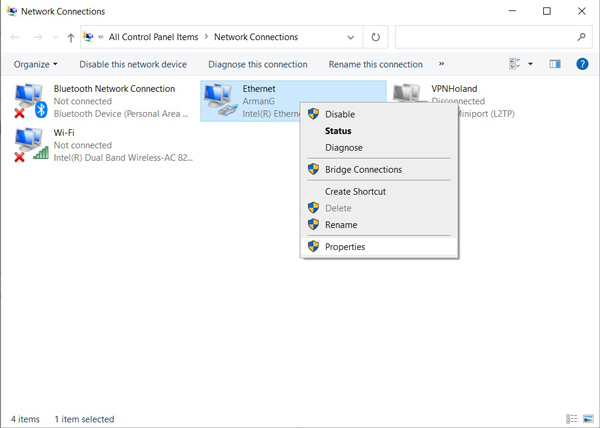
Task: Click Rename this connection toolbar button
Action: [x=376, y=64]
